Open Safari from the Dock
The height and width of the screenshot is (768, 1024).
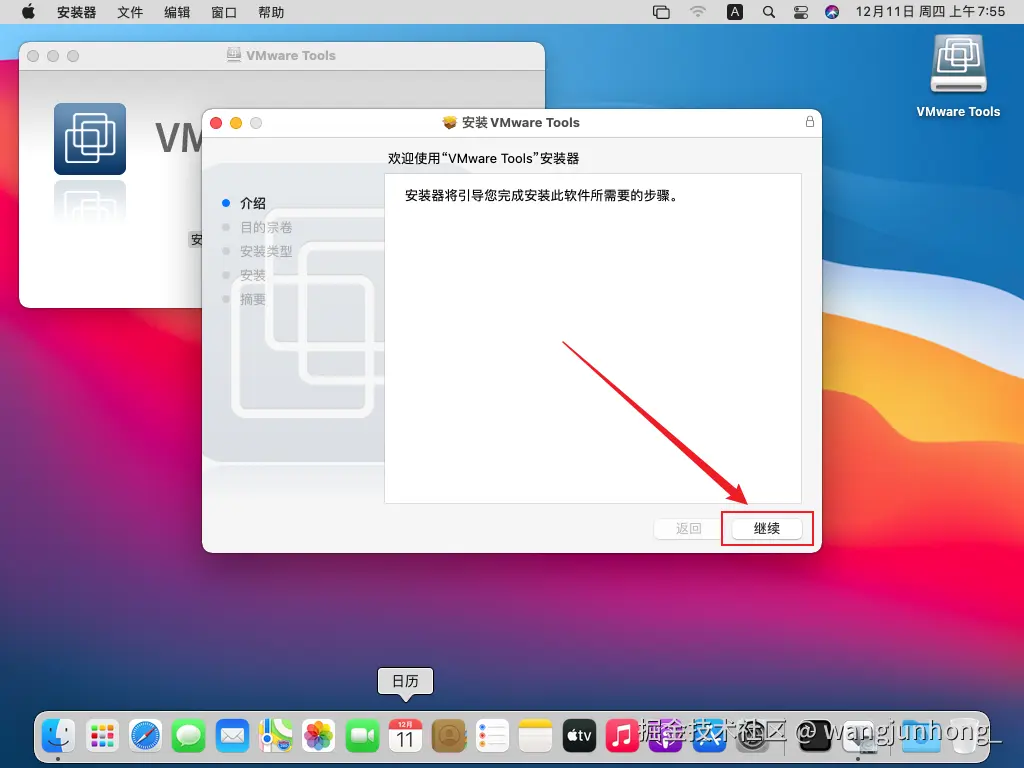click(146, 737)
